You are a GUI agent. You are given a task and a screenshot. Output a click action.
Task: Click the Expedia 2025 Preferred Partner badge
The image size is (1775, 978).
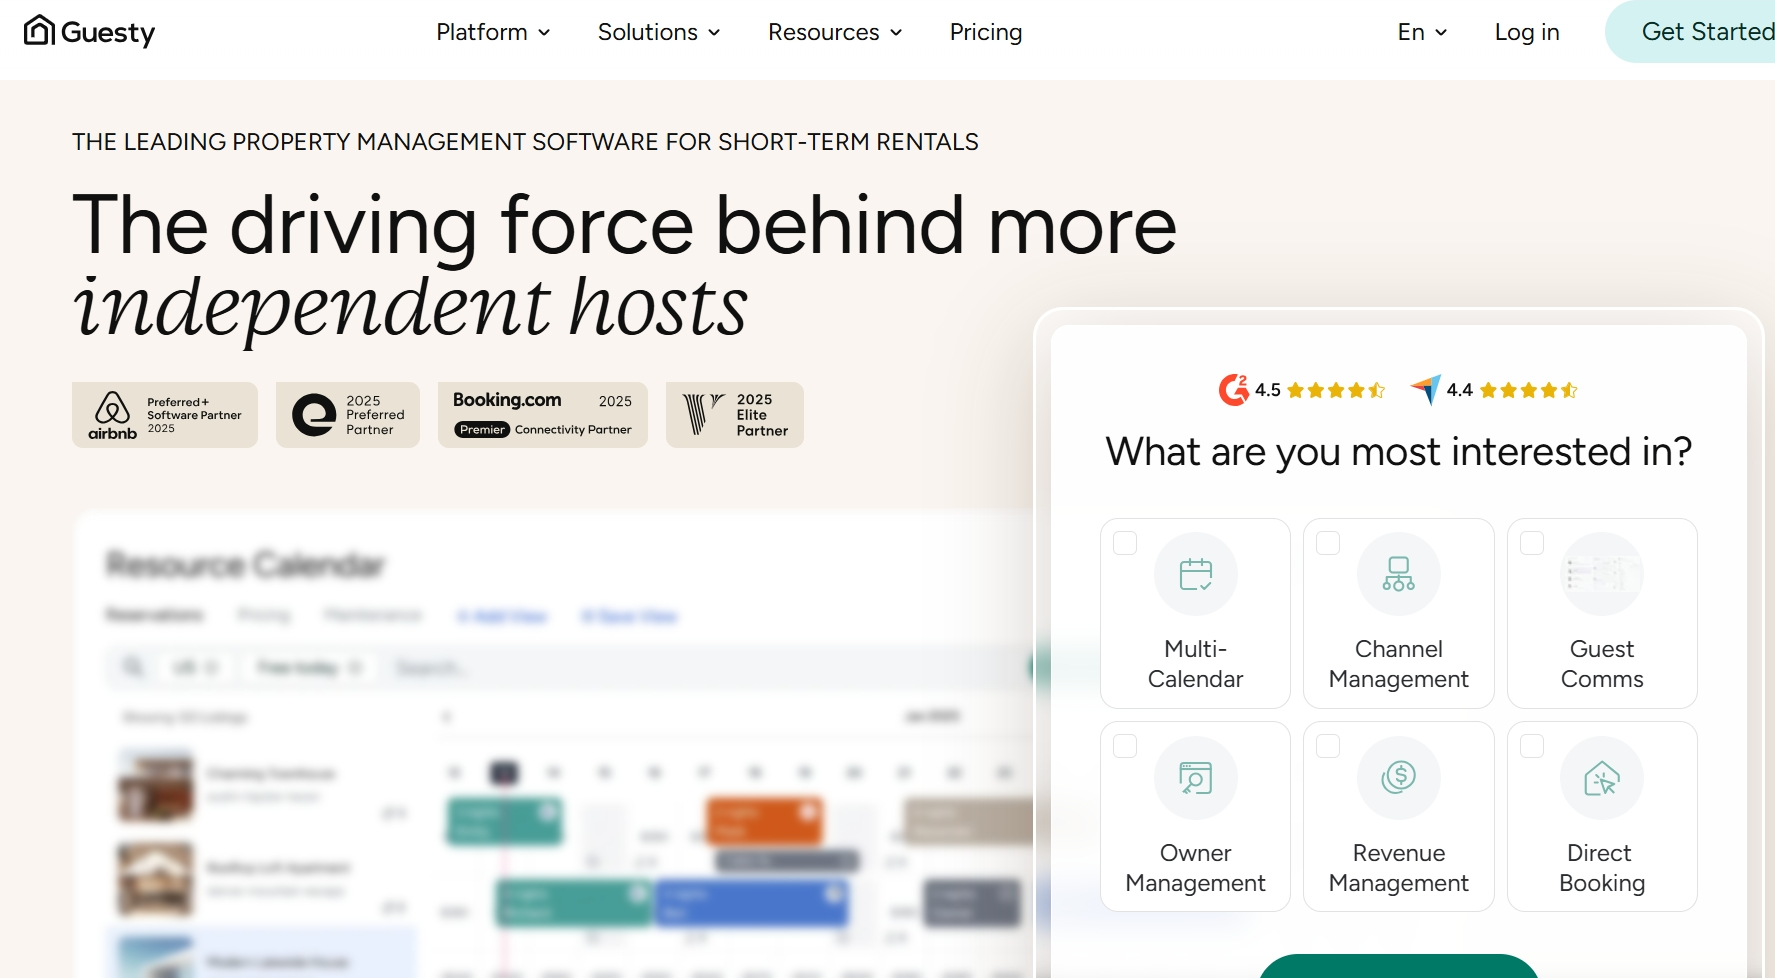(x=348, y=415)
